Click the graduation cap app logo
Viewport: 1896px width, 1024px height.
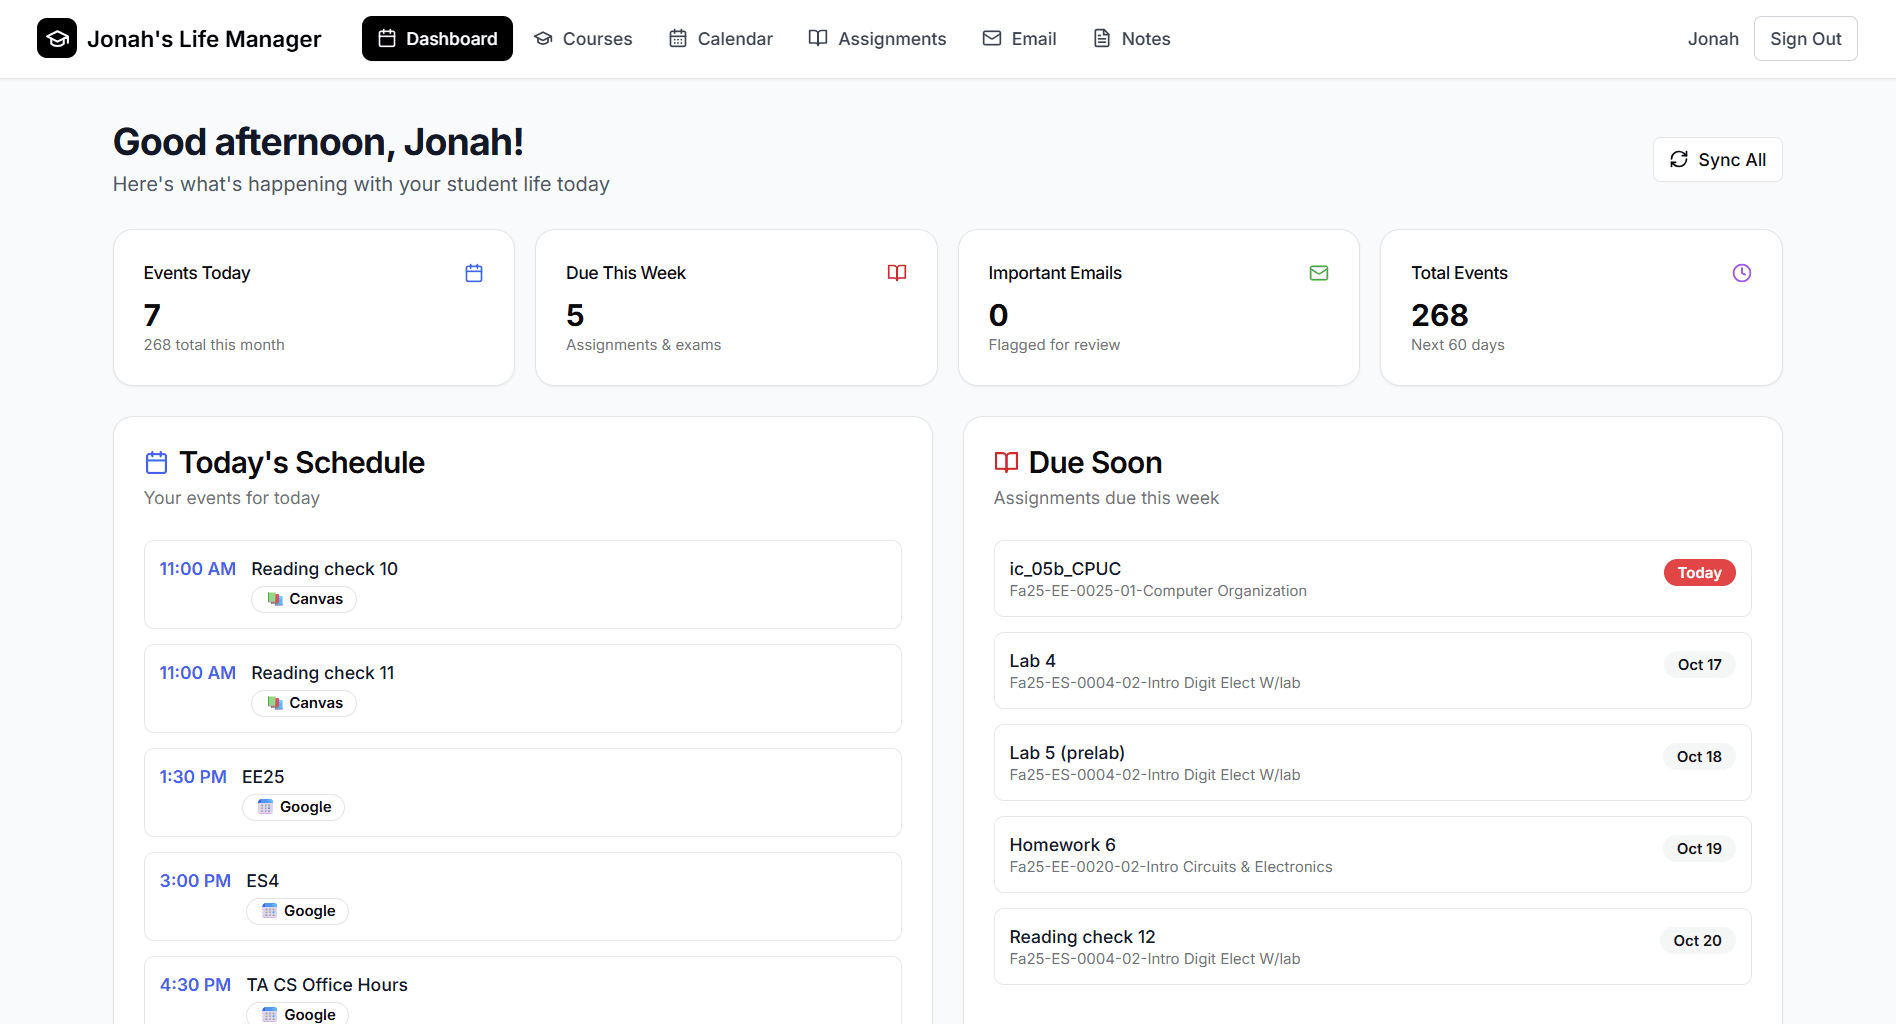(57, 39)
